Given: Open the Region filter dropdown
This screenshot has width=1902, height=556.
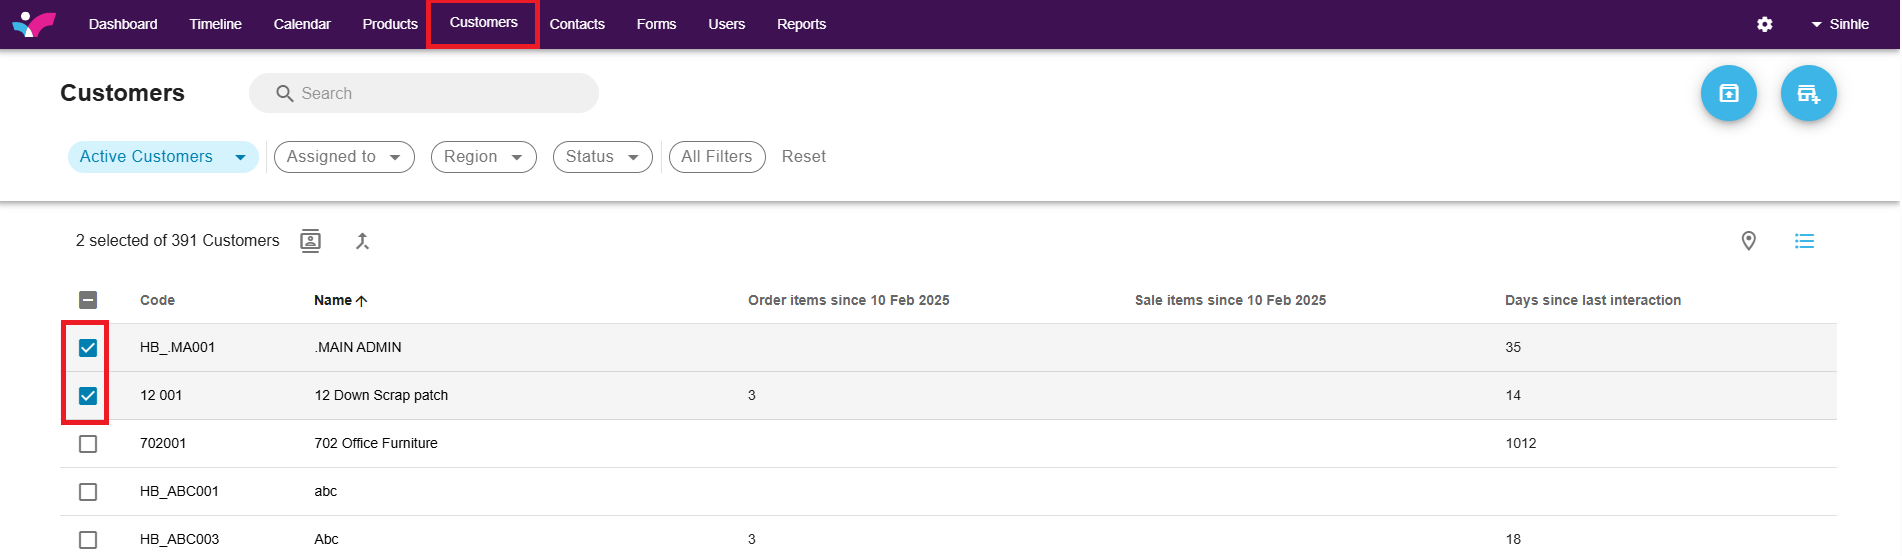Looking at the screenshot, I should coord(483,157).
